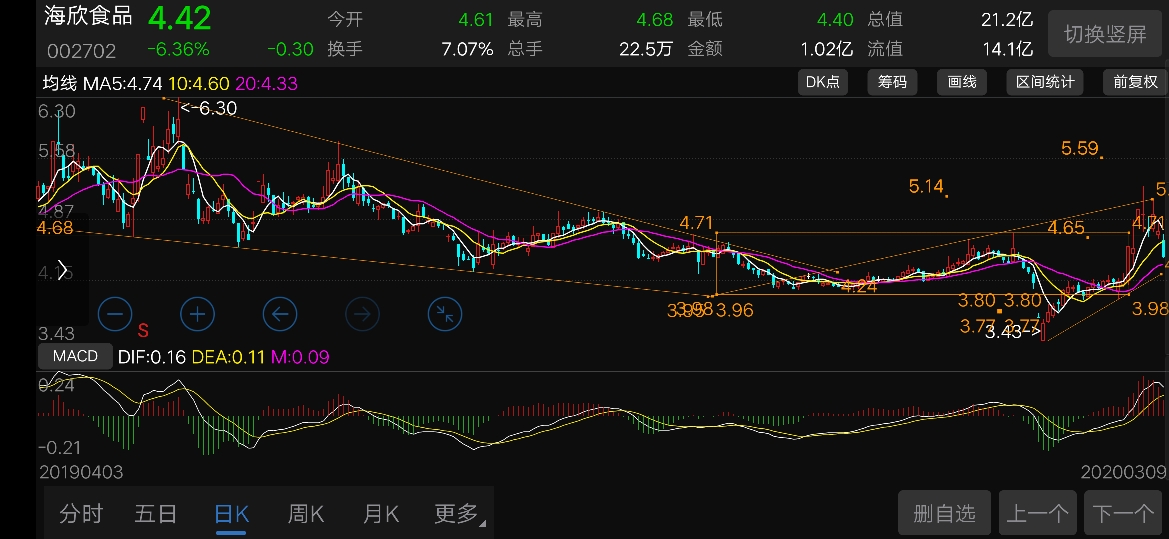Tap 删自选 to remove from watchlist
The width and height of the screenshot is (1169, 539).
click(x=945, y=513)
